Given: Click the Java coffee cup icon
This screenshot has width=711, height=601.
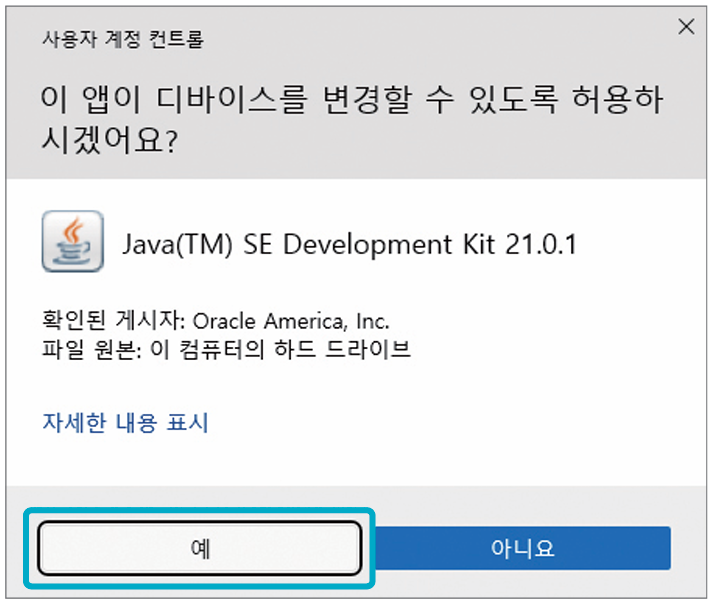Looking at the screenshot, I should click(73, 241).
